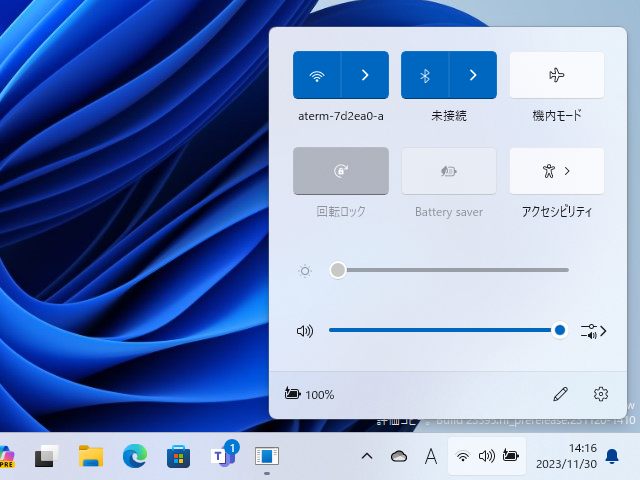Open battery settings showing 100%
Screen dimensions: 640x480
tap(309, 394)
